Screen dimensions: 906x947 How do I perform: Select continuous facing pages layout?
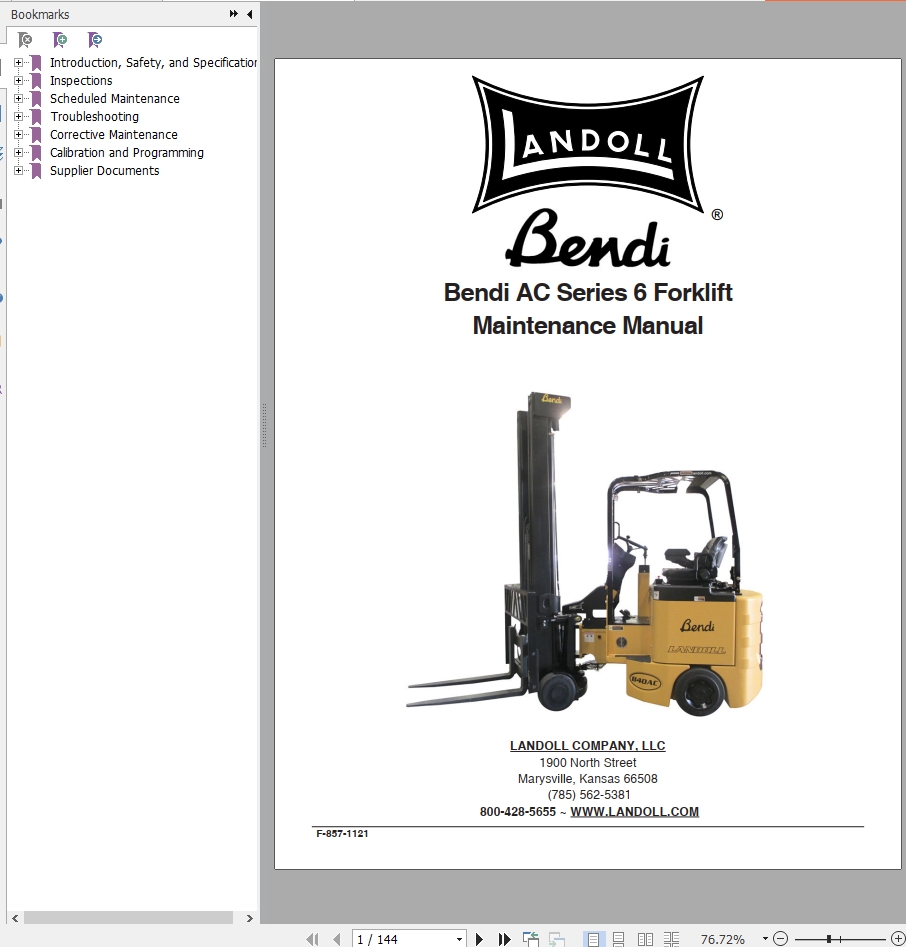tap(671, 939)
